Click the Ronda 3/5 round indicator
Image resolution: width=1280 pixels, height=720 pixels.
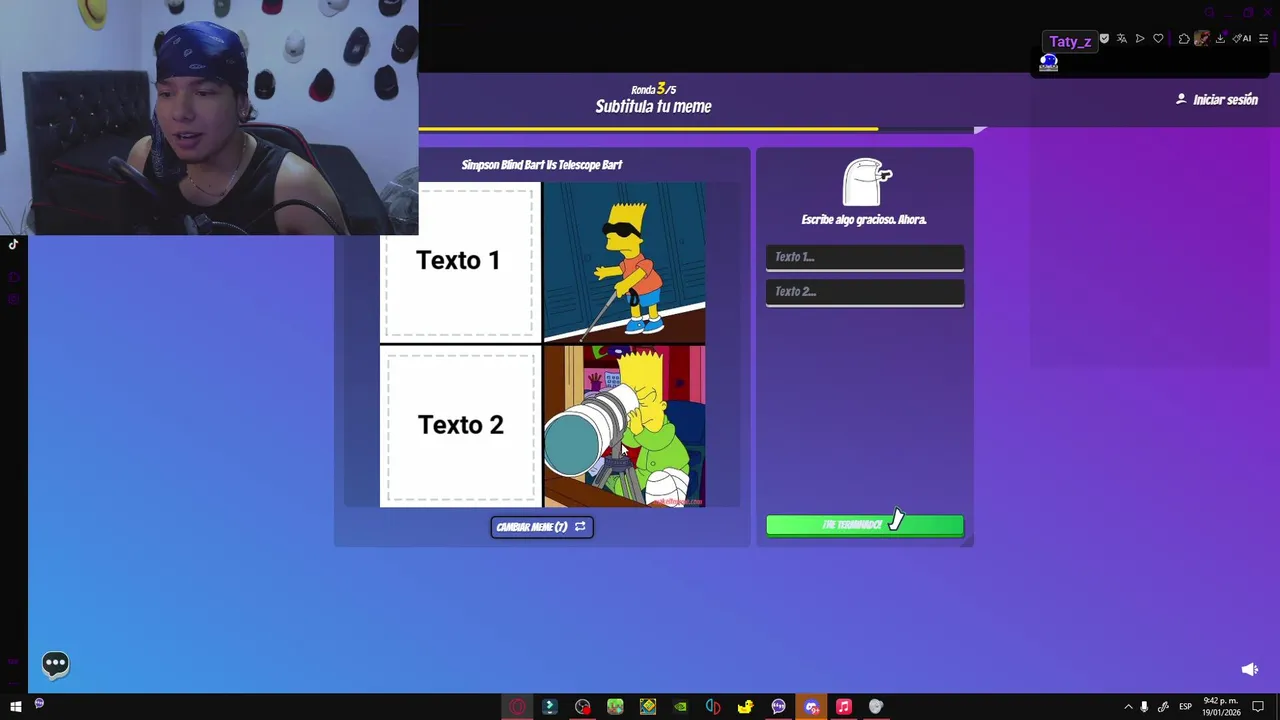(x=653, y=89)
